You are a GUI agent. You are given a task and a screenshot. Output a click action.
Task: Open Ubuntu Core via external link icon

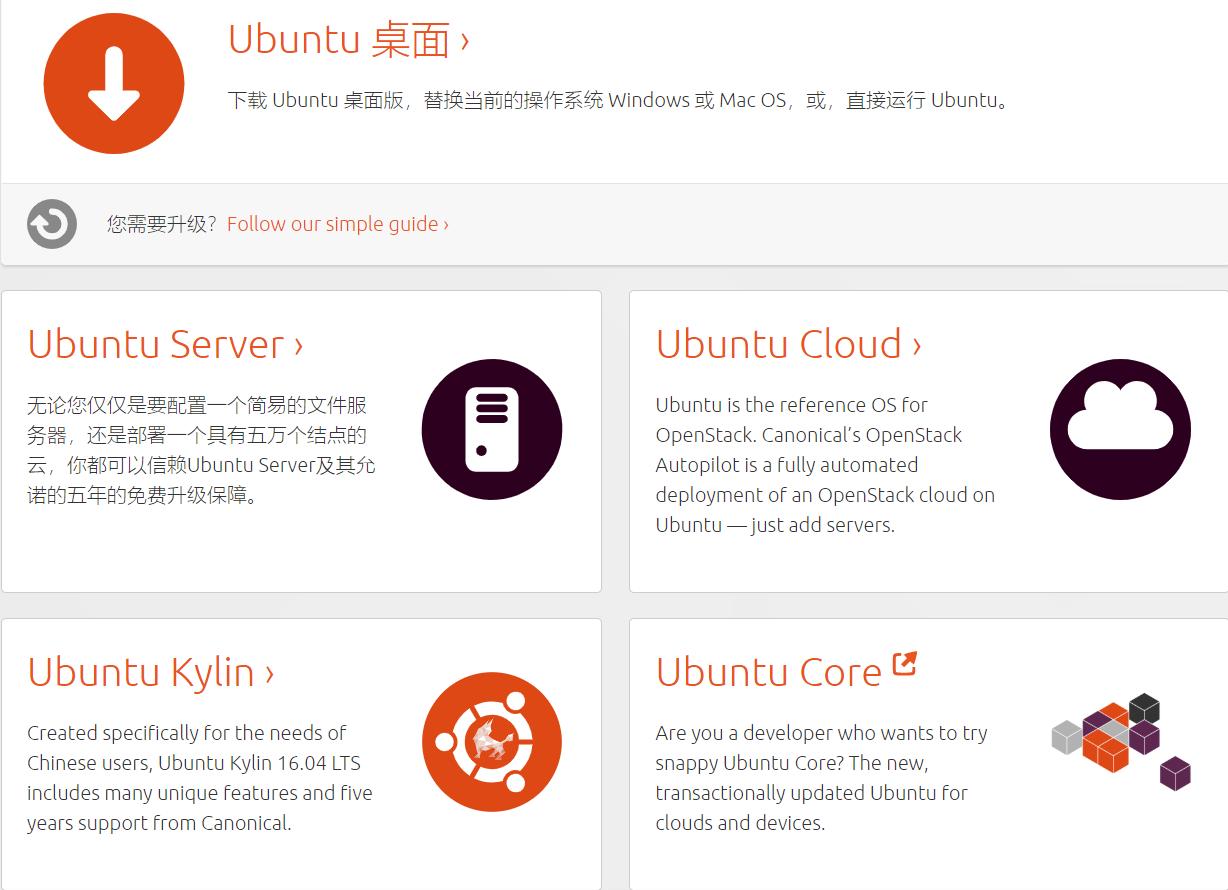click(x=905, y=661)
